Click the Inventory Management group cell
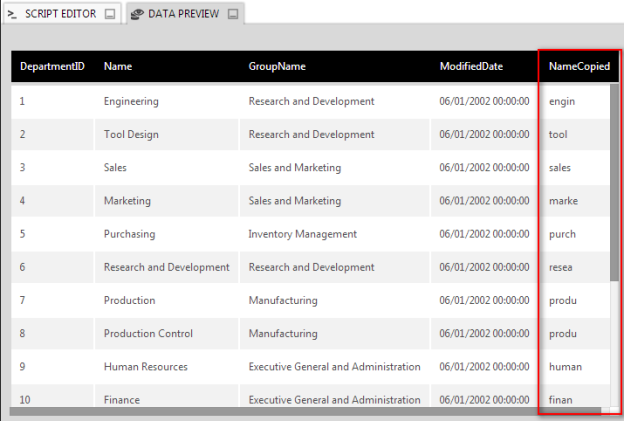The height and width of the screenshot is (421, 624). click(x=302, y=234)
